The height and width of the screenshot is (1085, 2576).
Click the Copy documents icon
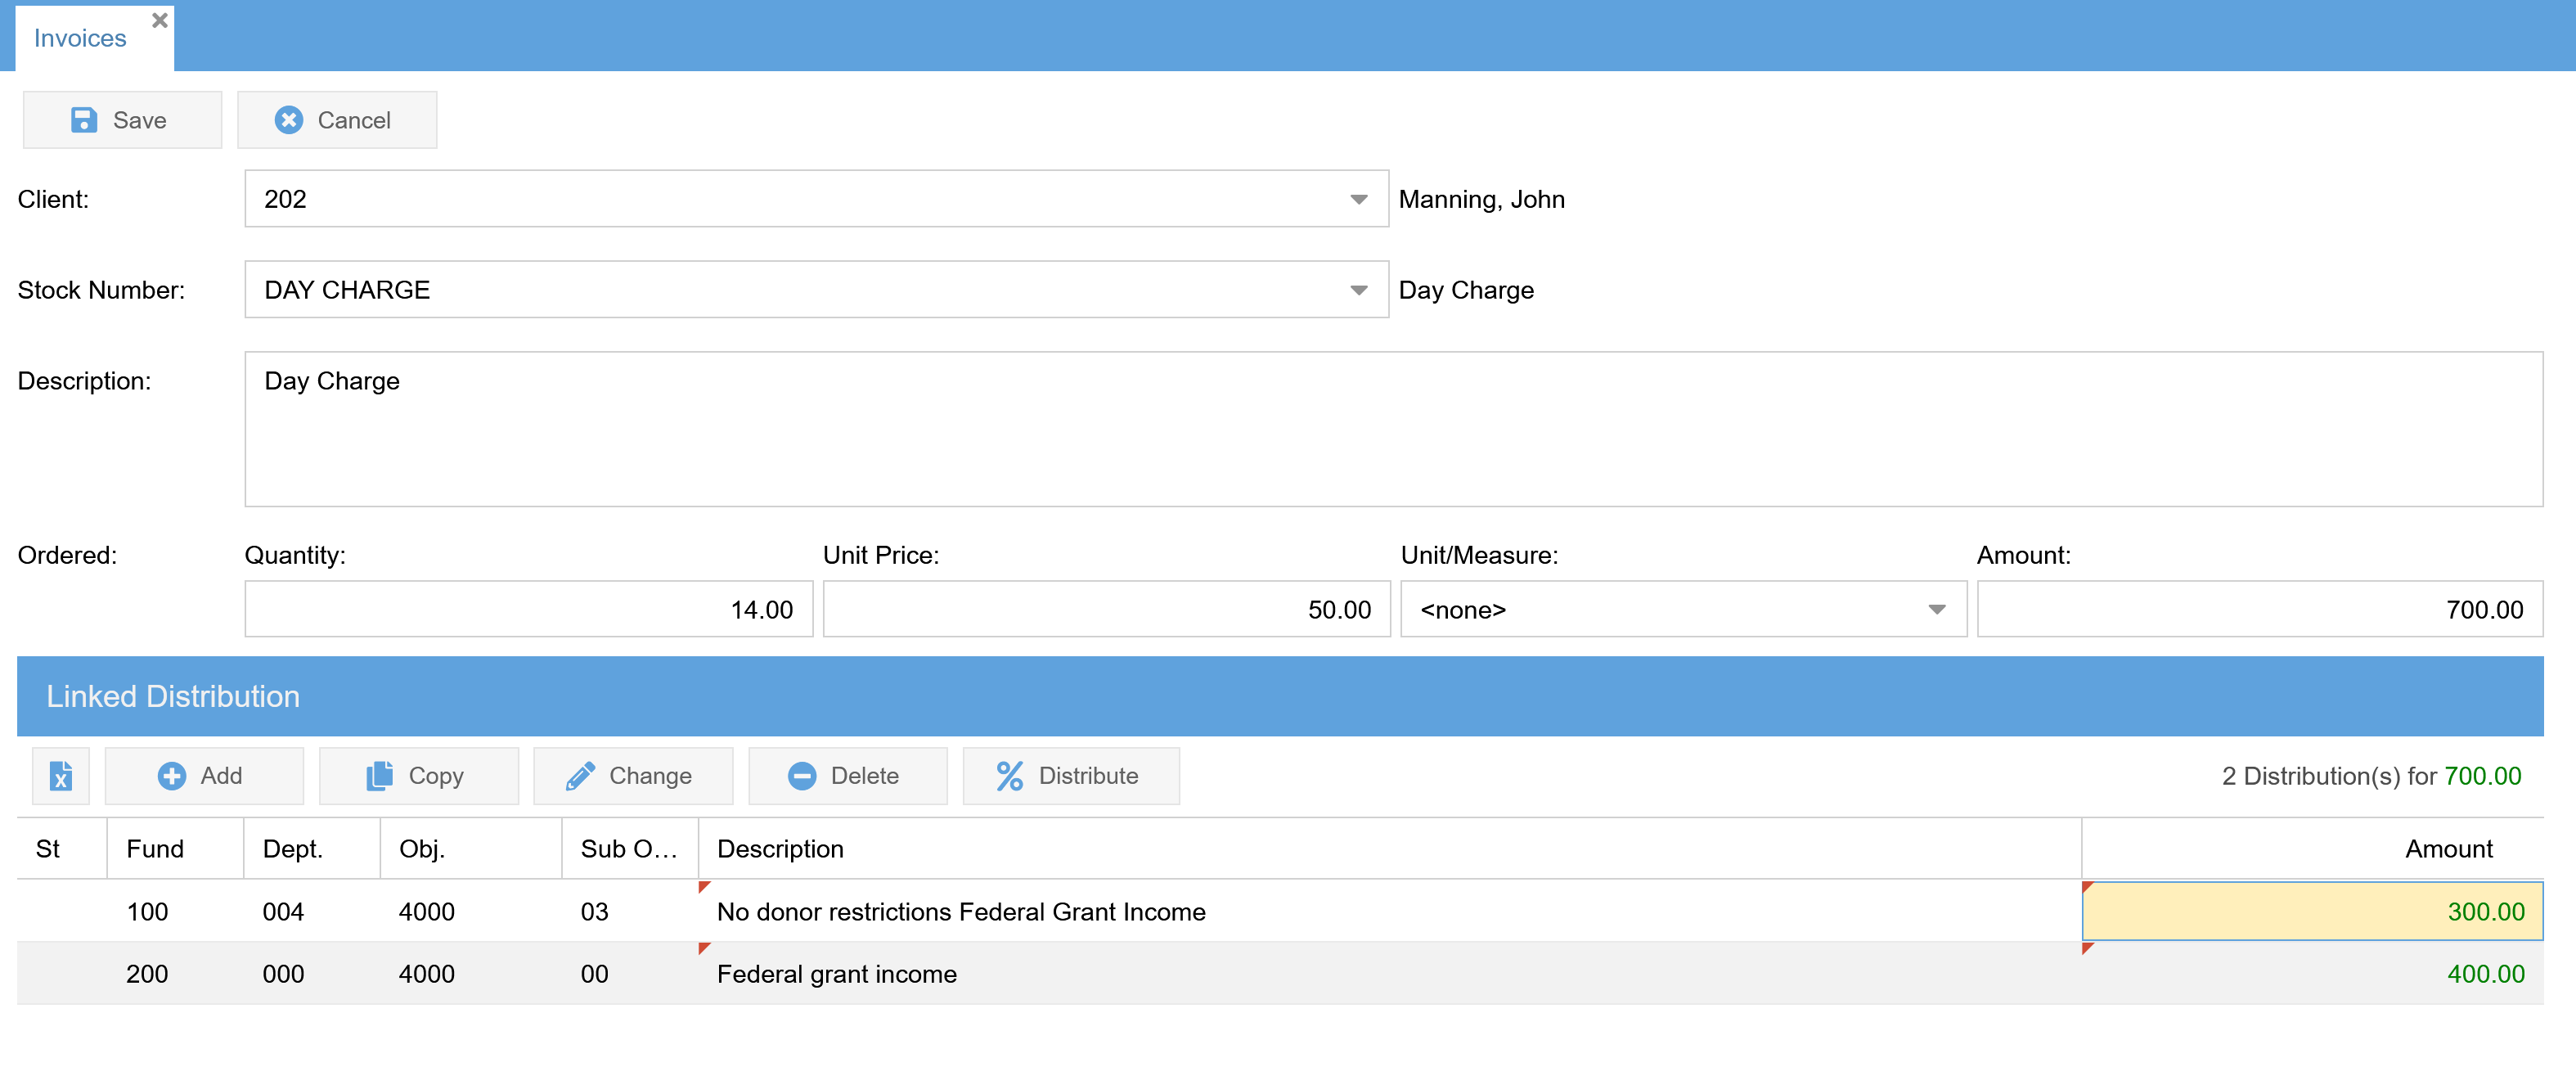click(x=379, y=776)
